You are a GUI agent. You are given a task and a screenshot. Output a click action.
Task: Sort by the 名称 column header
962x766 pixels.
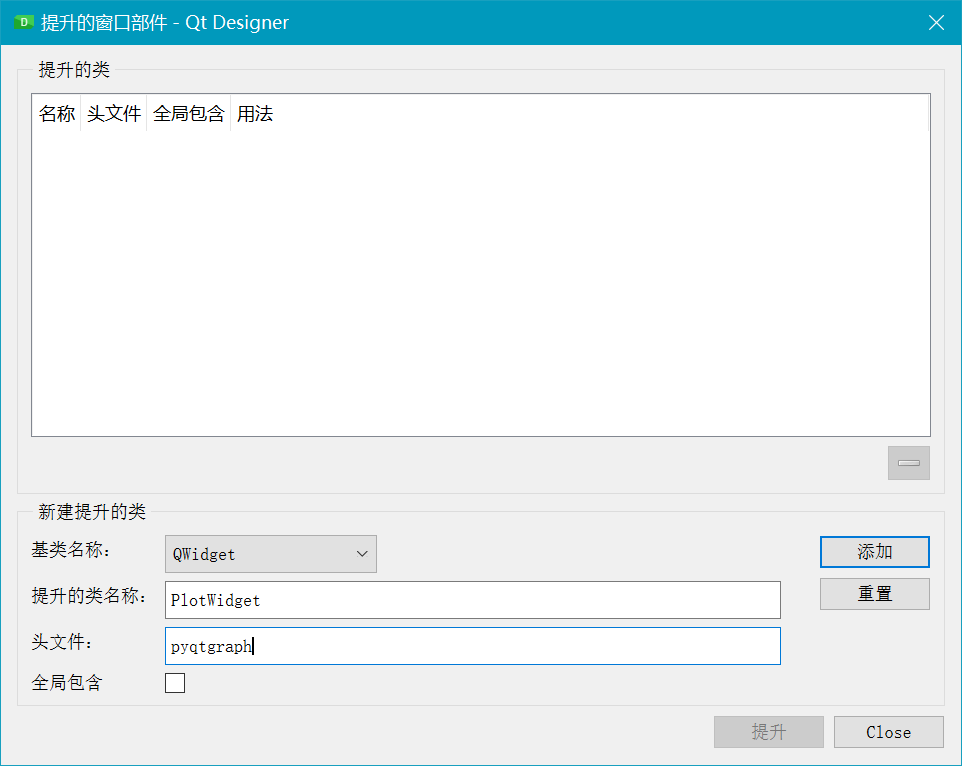click(x=56, y=113)
